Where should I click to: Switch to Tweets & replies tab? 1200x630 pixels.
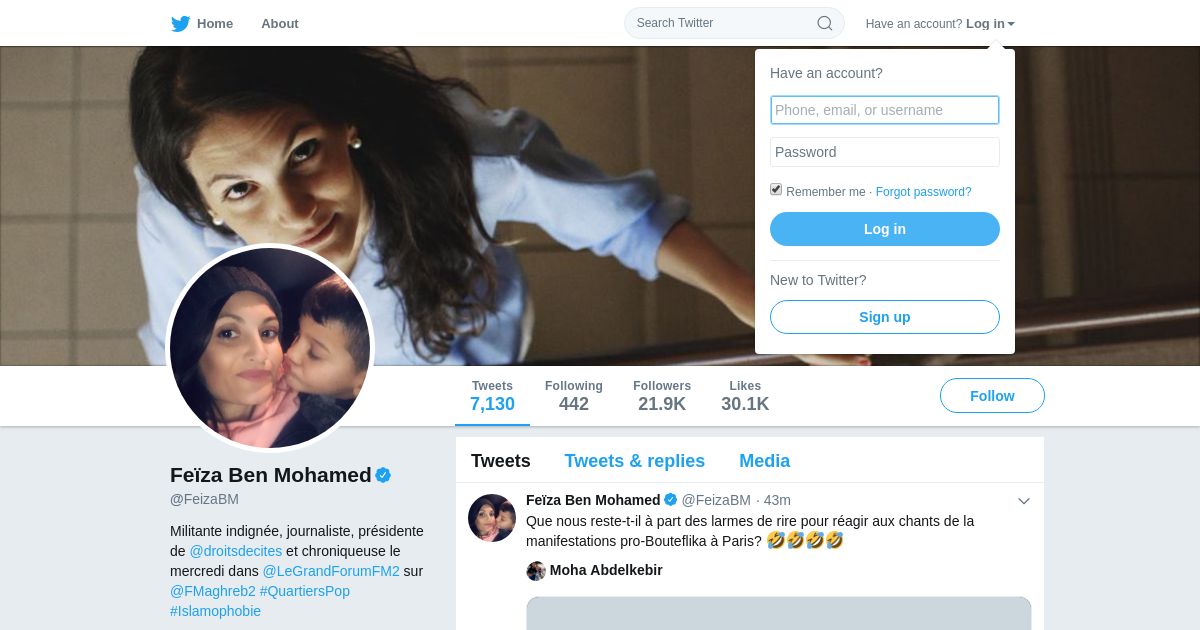coord(634,461)
